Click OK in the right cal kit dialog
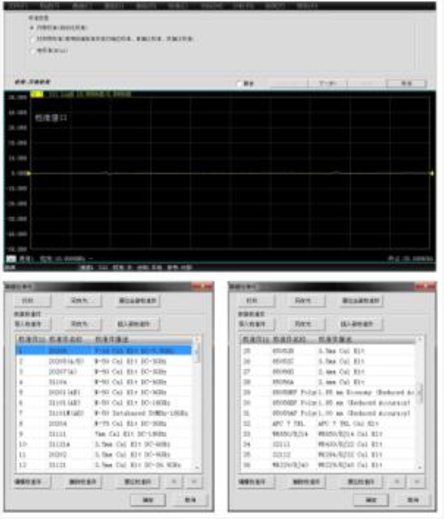Image resolution: width=444 pixels, height=519 pixels. point(371,500)
